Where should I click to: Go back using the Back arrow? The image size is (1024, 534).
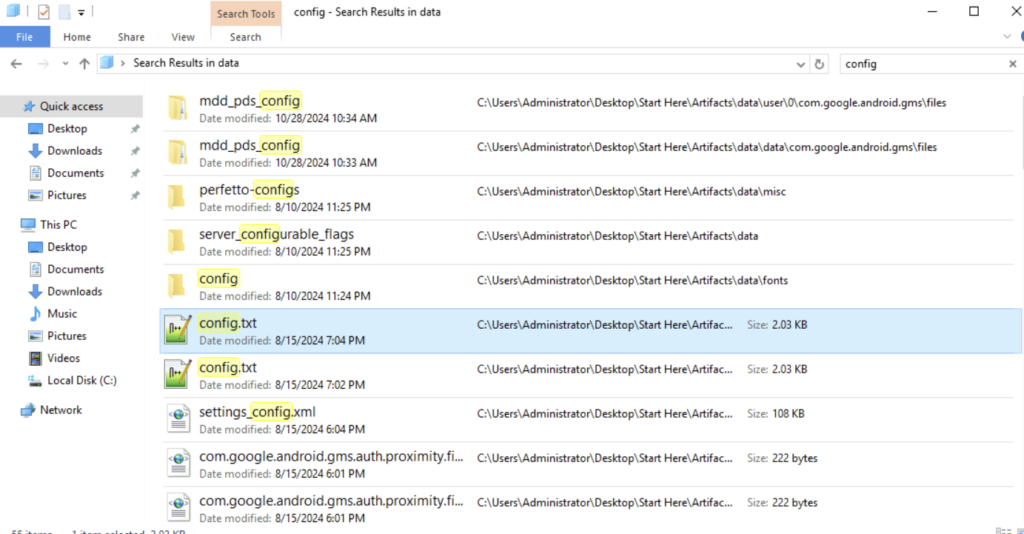[x=16, y=63]
